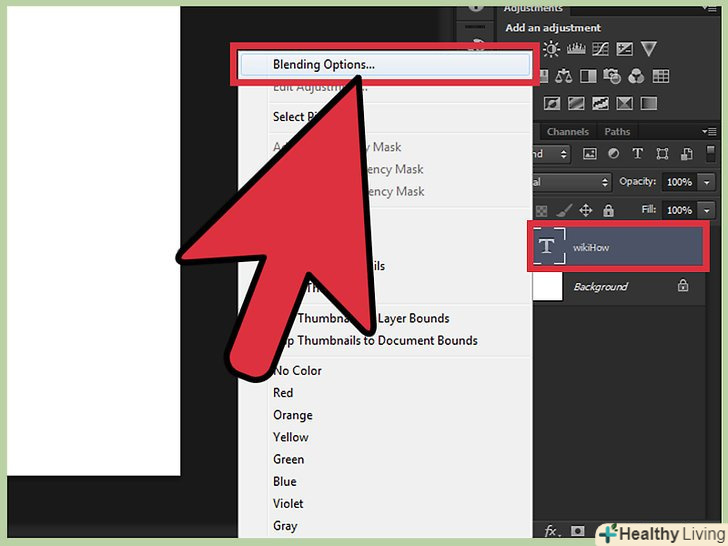Pick Red color label in context menu
The width and height of the screenshot is (728, 546).
tap(283, 393)
